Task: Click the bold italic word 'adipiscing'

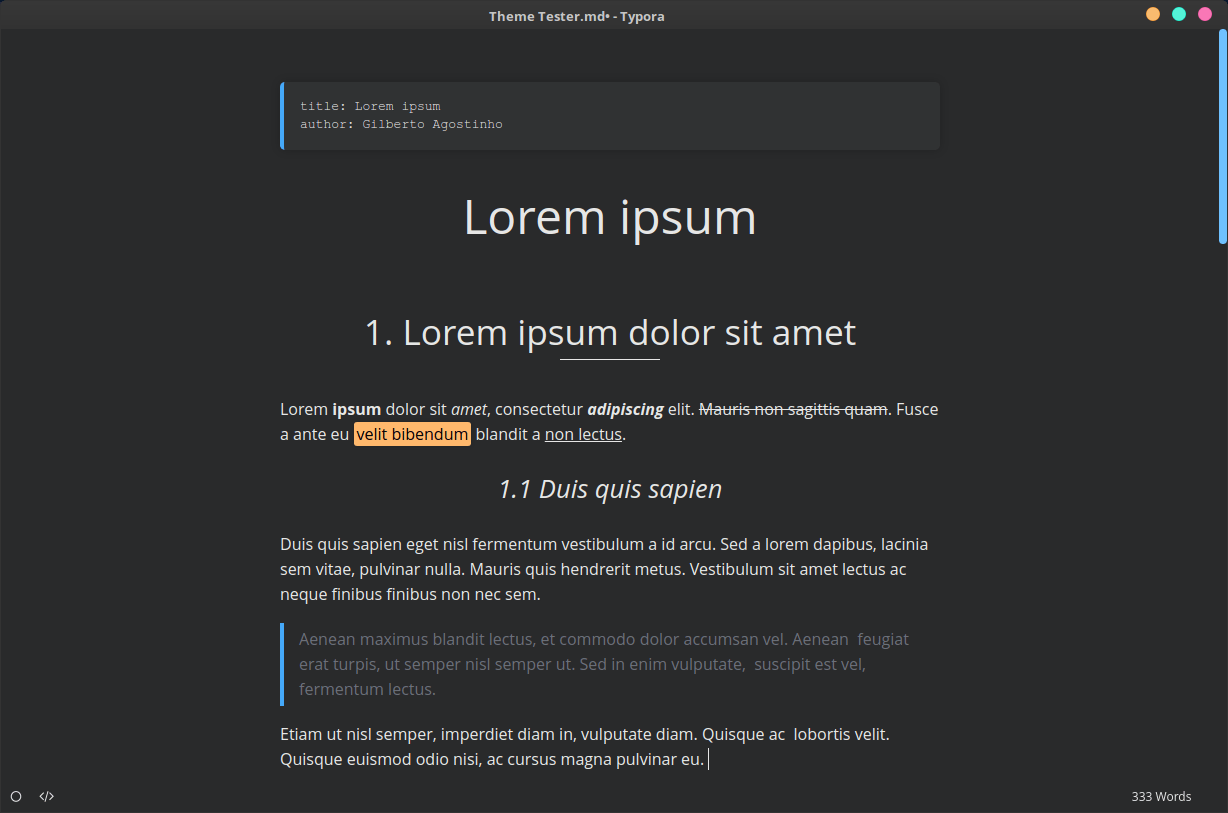Action: [625, 409]
